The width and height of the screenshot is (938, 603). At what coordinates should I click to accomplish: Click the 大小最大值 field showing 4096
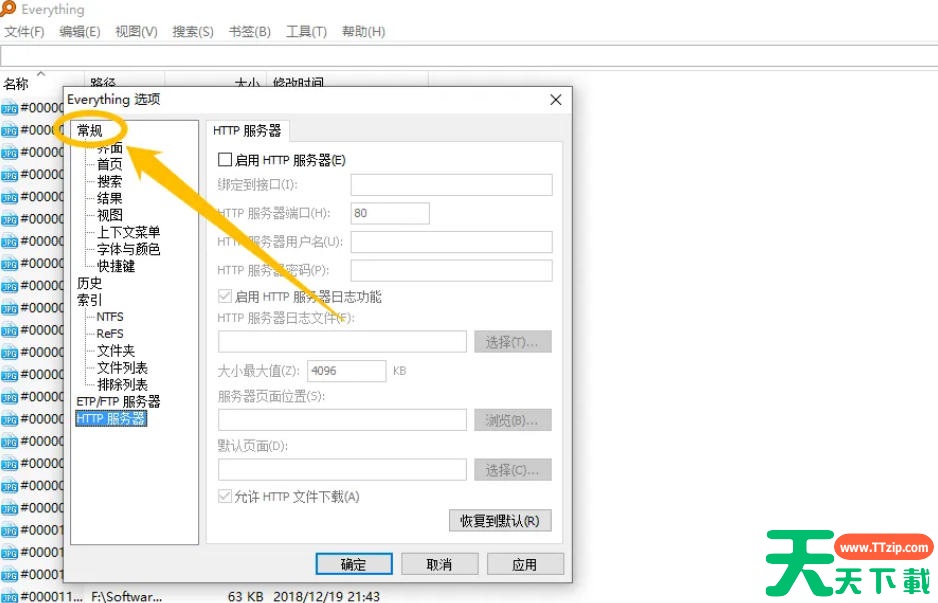point(346,371)
